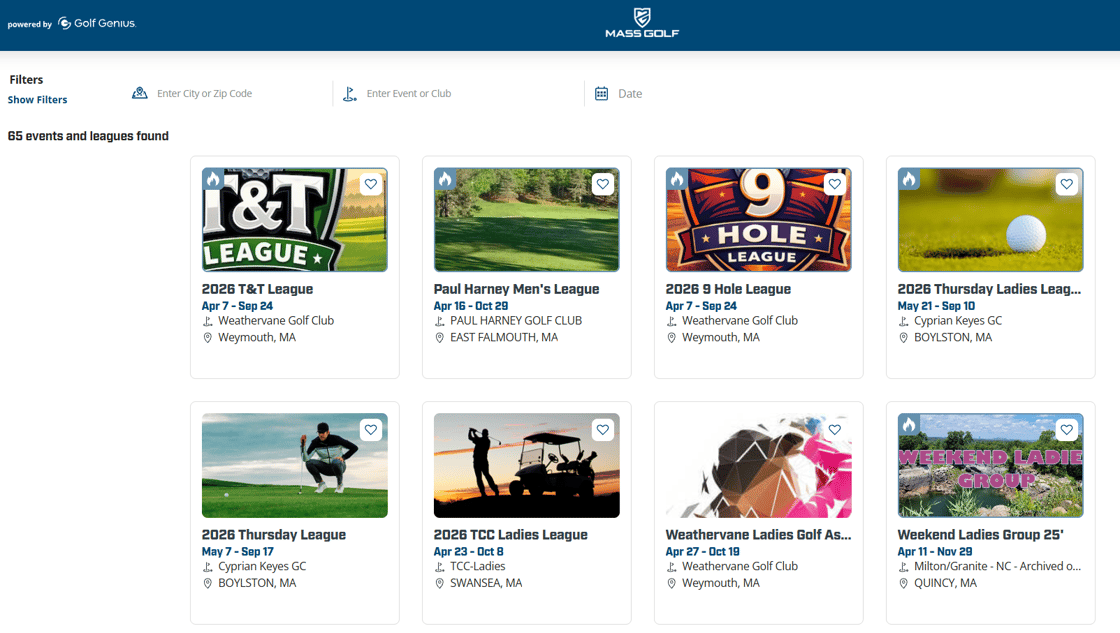Image resolution: width=1120 pixels, height=633 pixels.
Task: Favorite the 2026 9 Hole League card
Action: tap(834, 184)
